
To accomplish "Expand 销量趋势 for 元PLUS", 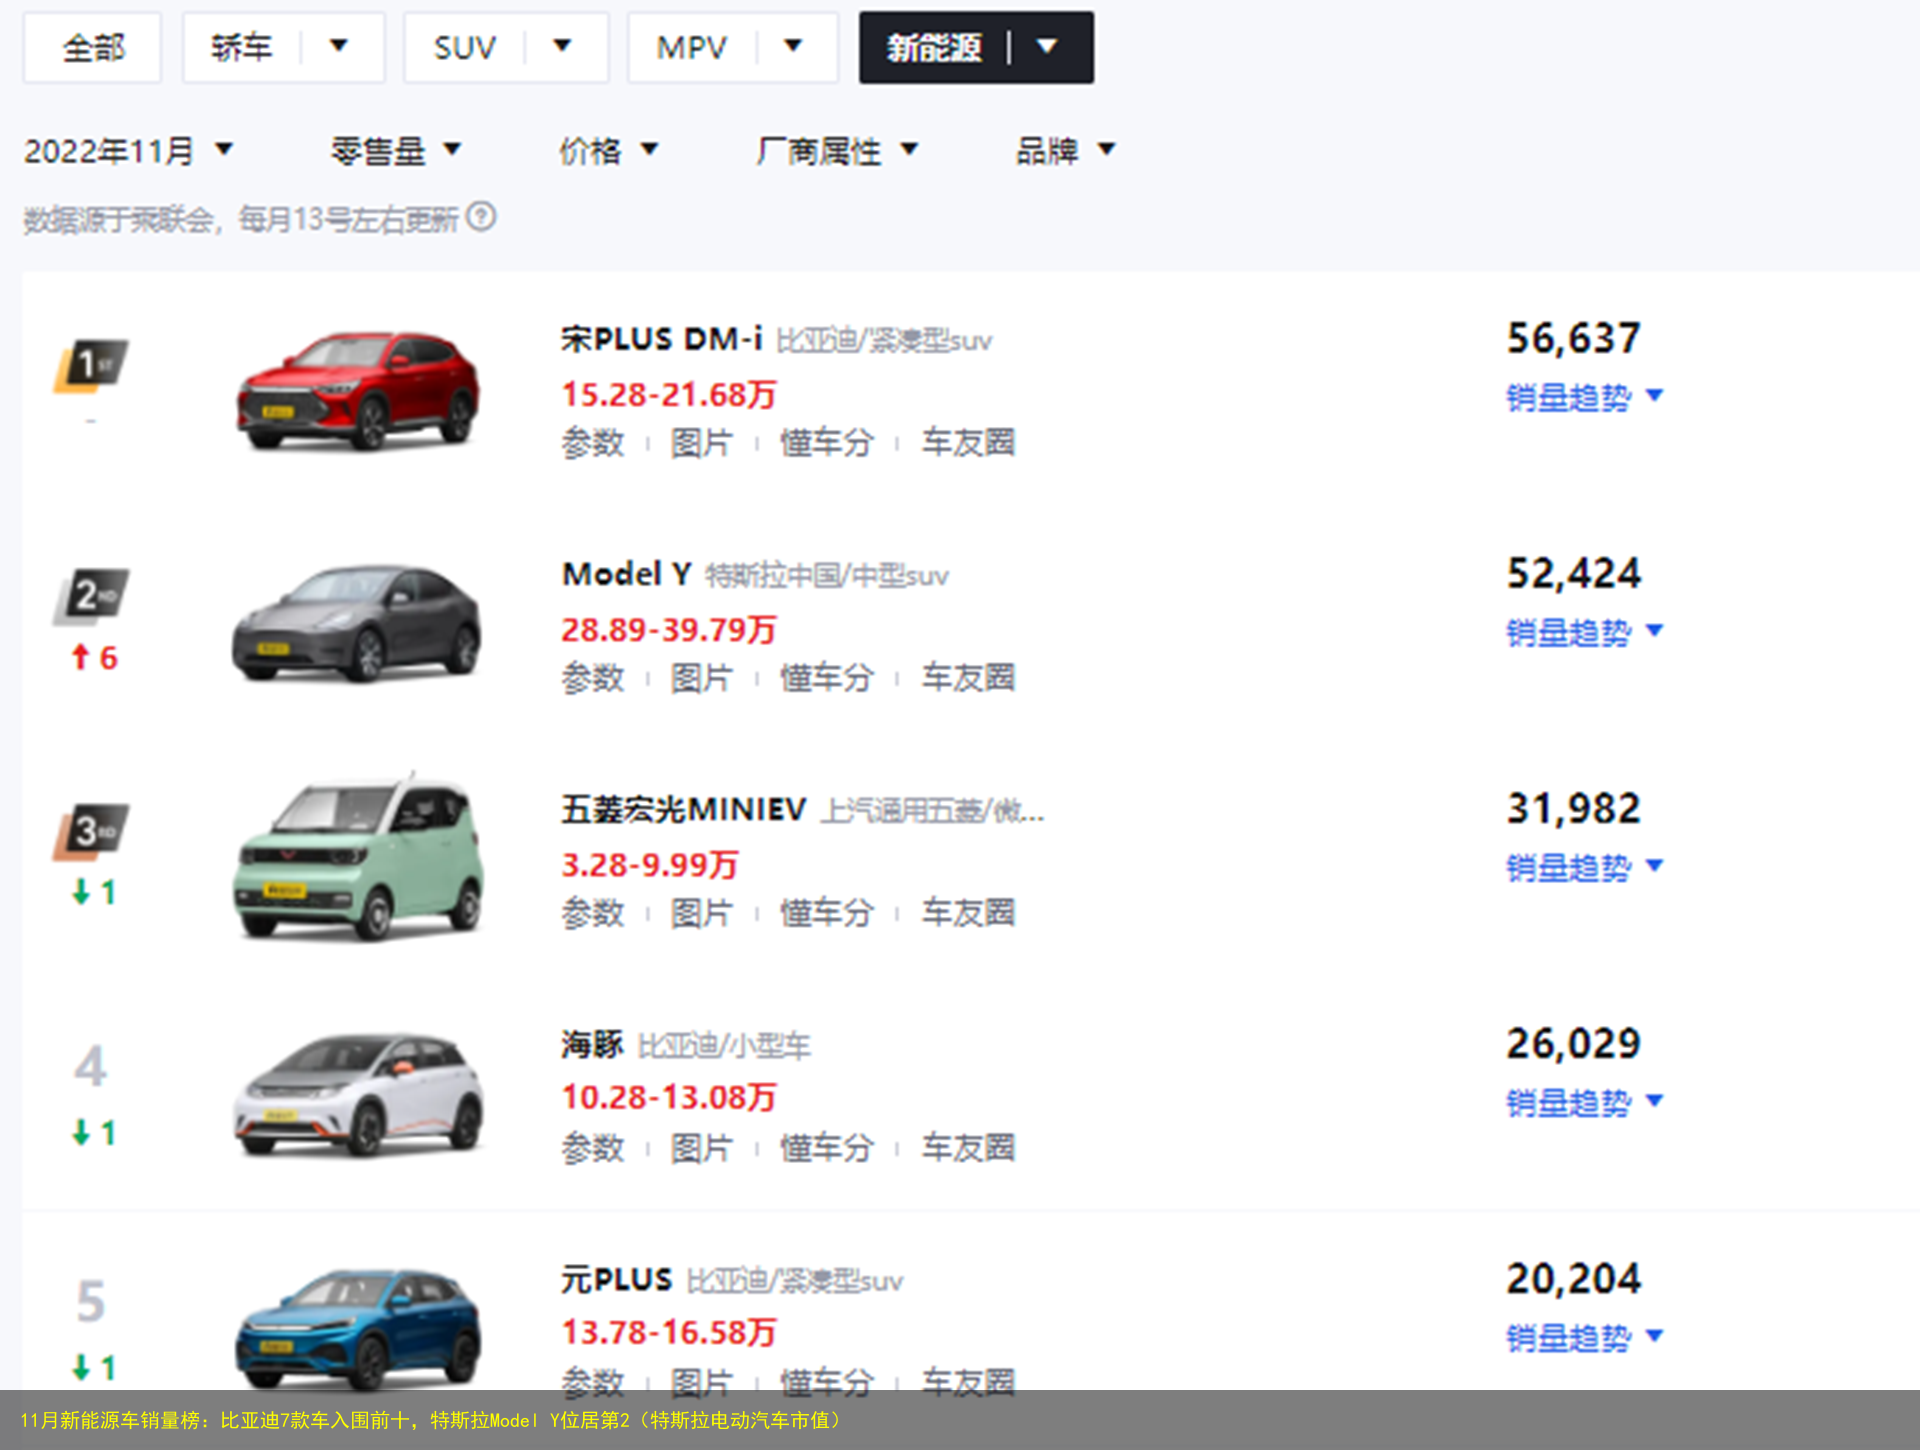I will pos(1584,1337).
